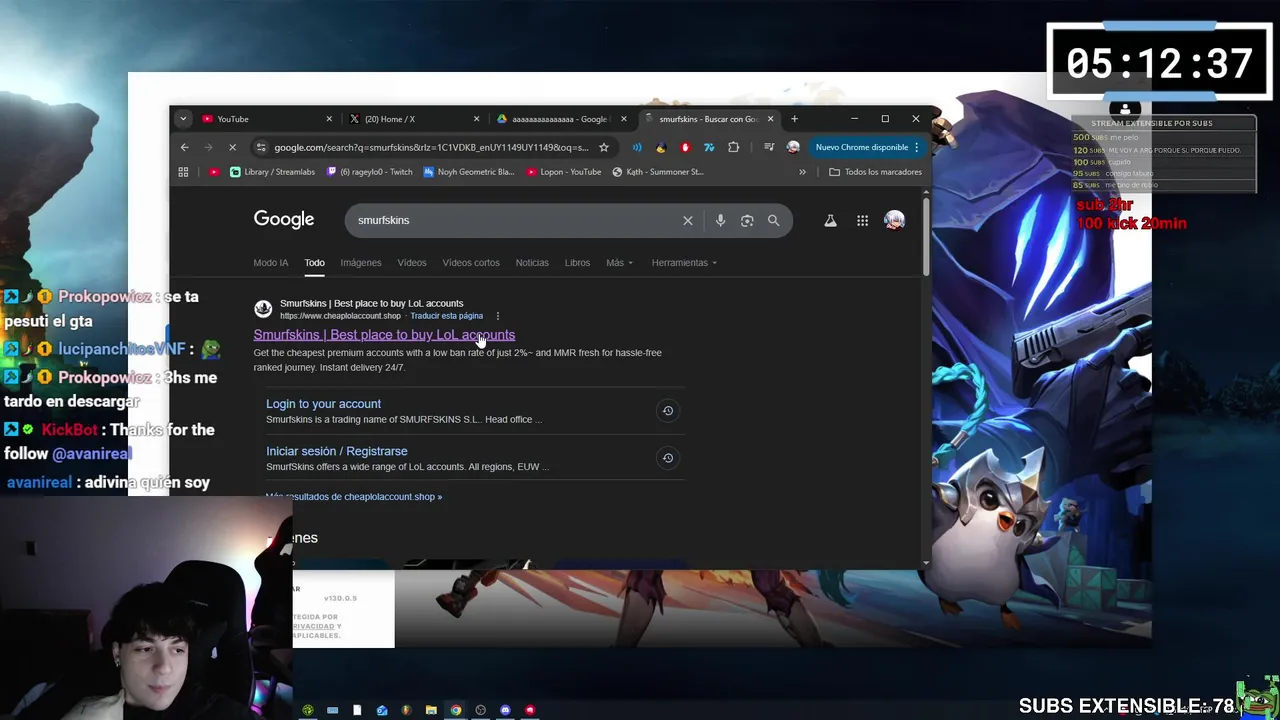Image resolution: width=1280 pixels, height=720 pixels.
Task: Go to Google home via the logo
Action: [284, 220]
